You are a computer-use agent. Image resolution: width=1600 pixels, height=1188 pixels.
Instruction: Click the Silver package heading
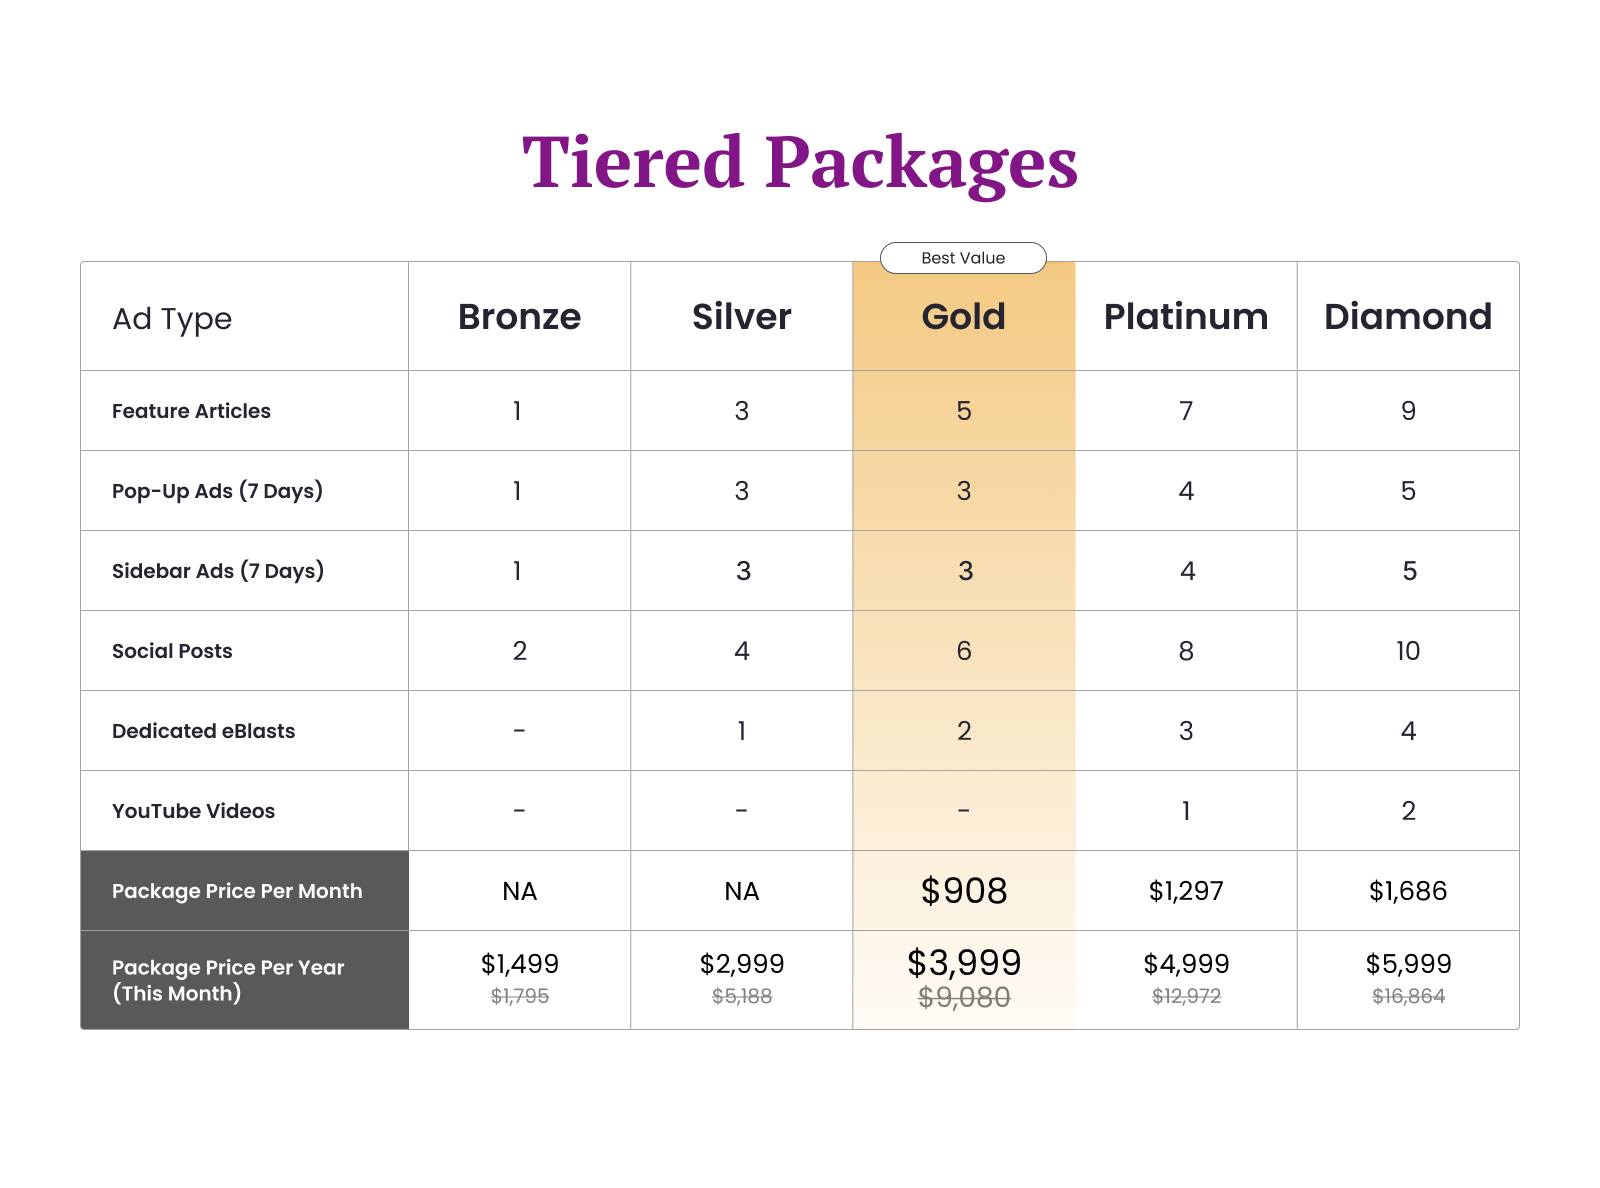pos(741,317)
